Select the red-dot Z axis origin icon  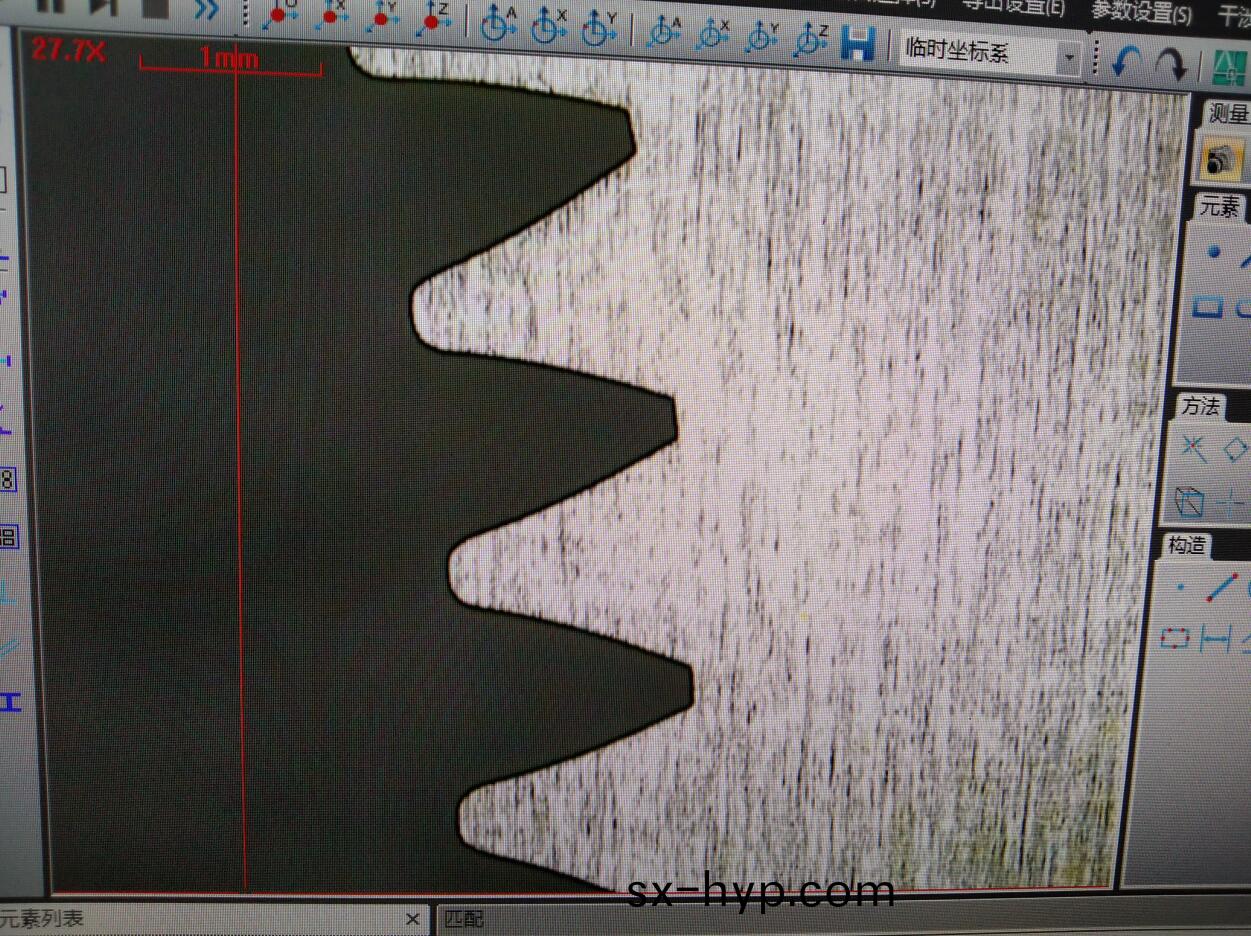click(x=434, y=19)
